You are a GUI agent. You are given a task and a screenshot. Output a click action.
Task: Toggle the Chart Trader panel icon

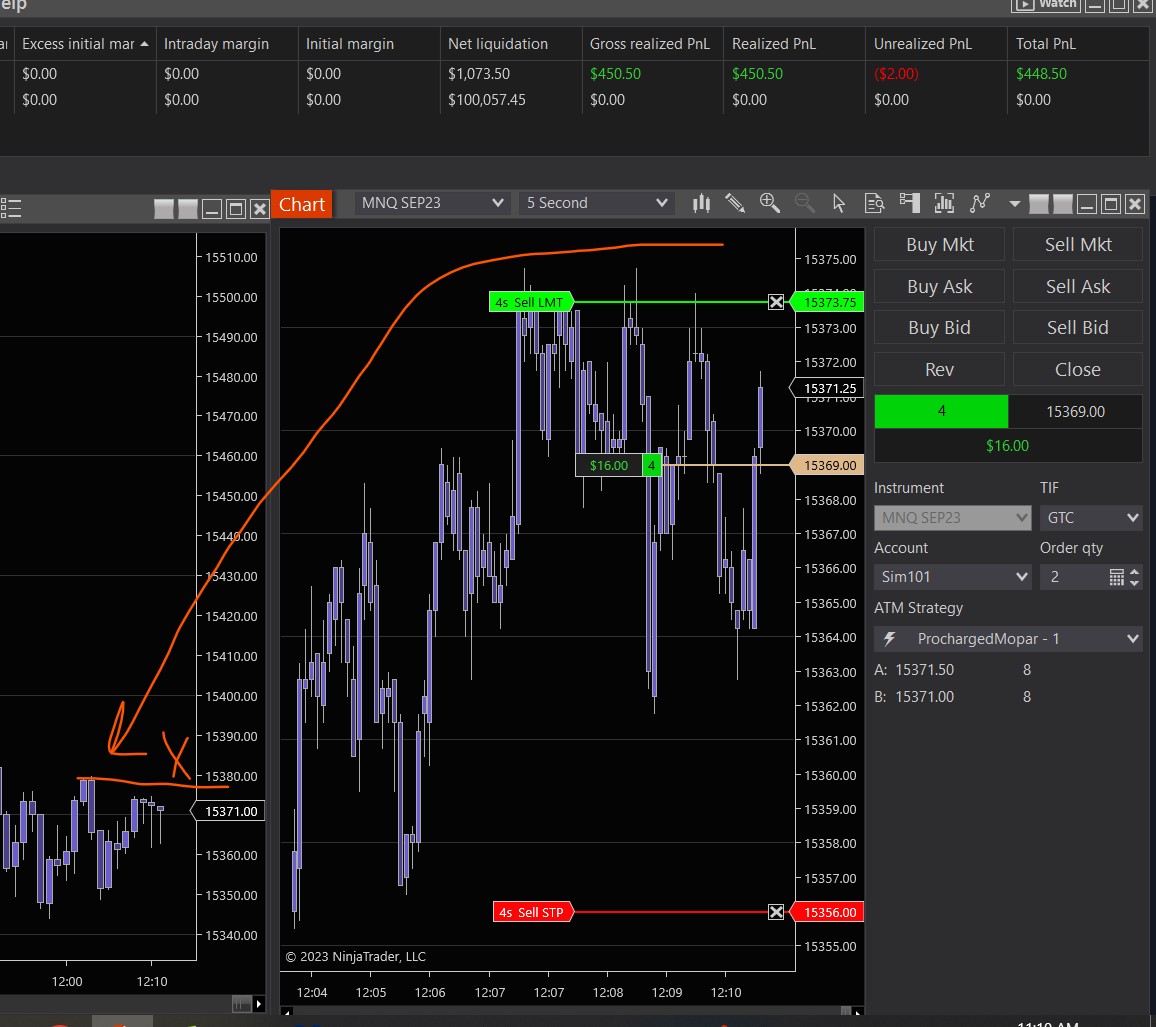click(909, 203)
